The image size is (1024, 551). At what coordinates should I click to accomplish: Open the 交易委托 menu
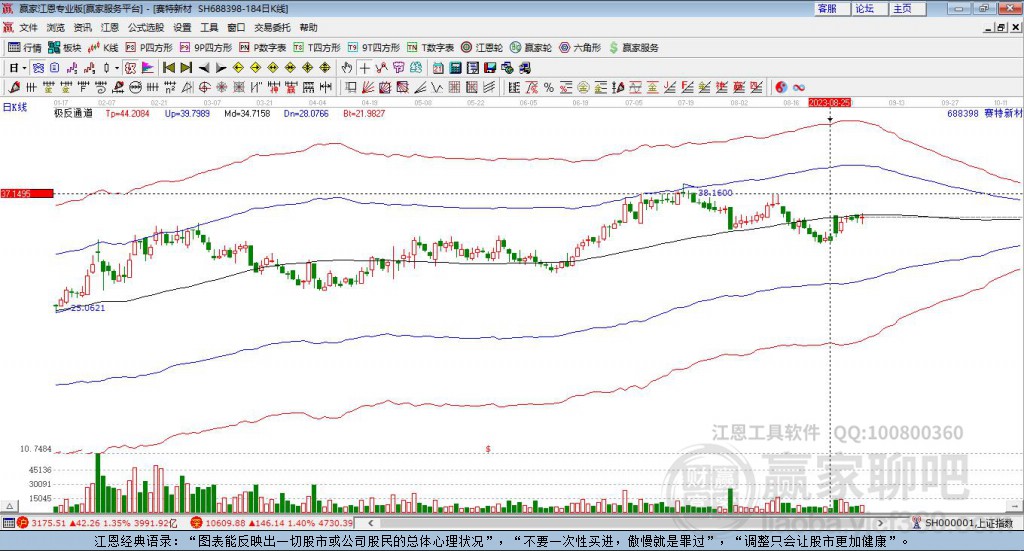pos(272,27)
